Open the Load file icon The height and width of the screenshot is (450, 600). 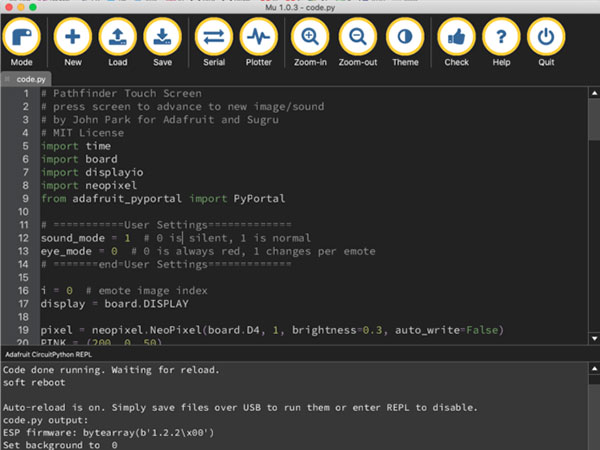[x=117, y=40]
